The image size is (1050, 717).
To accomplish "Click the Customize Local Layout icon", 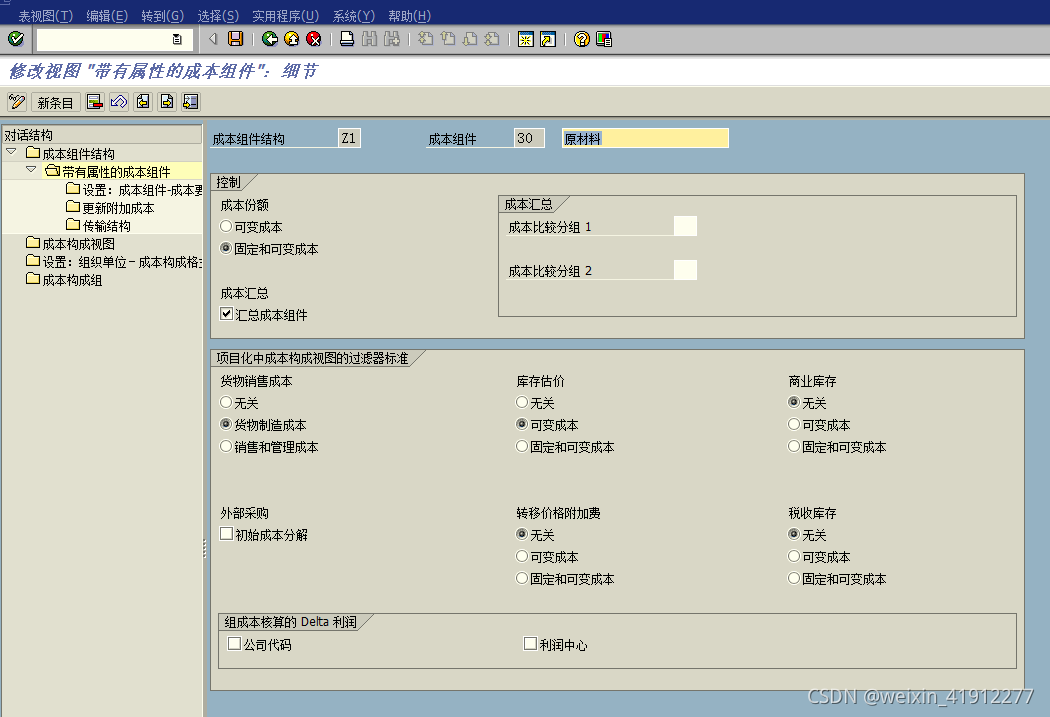I will 604,39.
